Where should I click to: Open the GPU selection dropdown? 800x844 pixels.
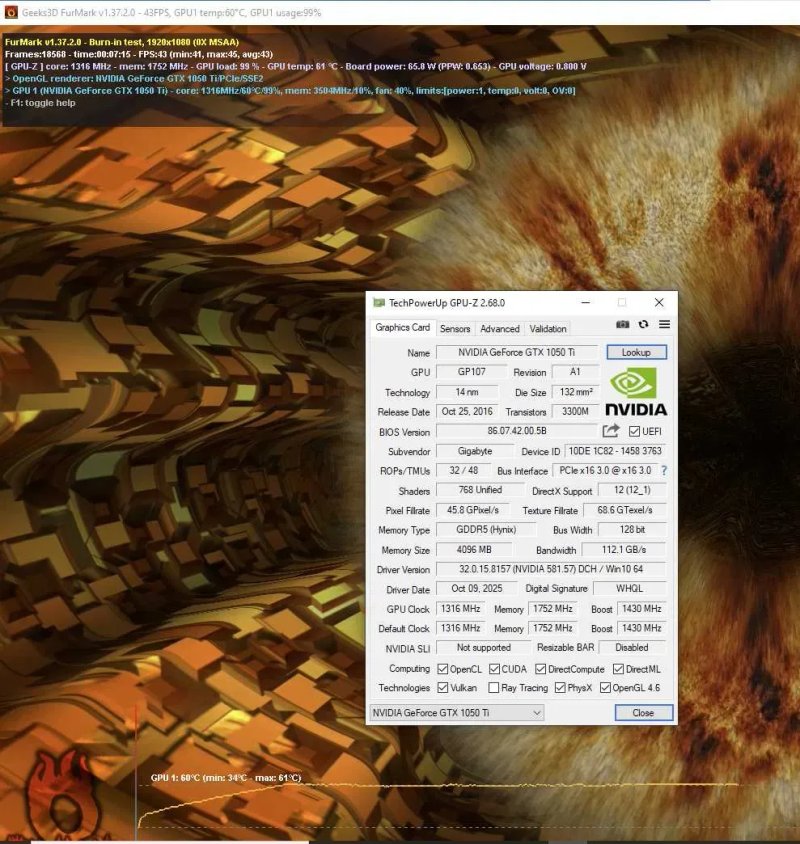(x=457, y=713)
